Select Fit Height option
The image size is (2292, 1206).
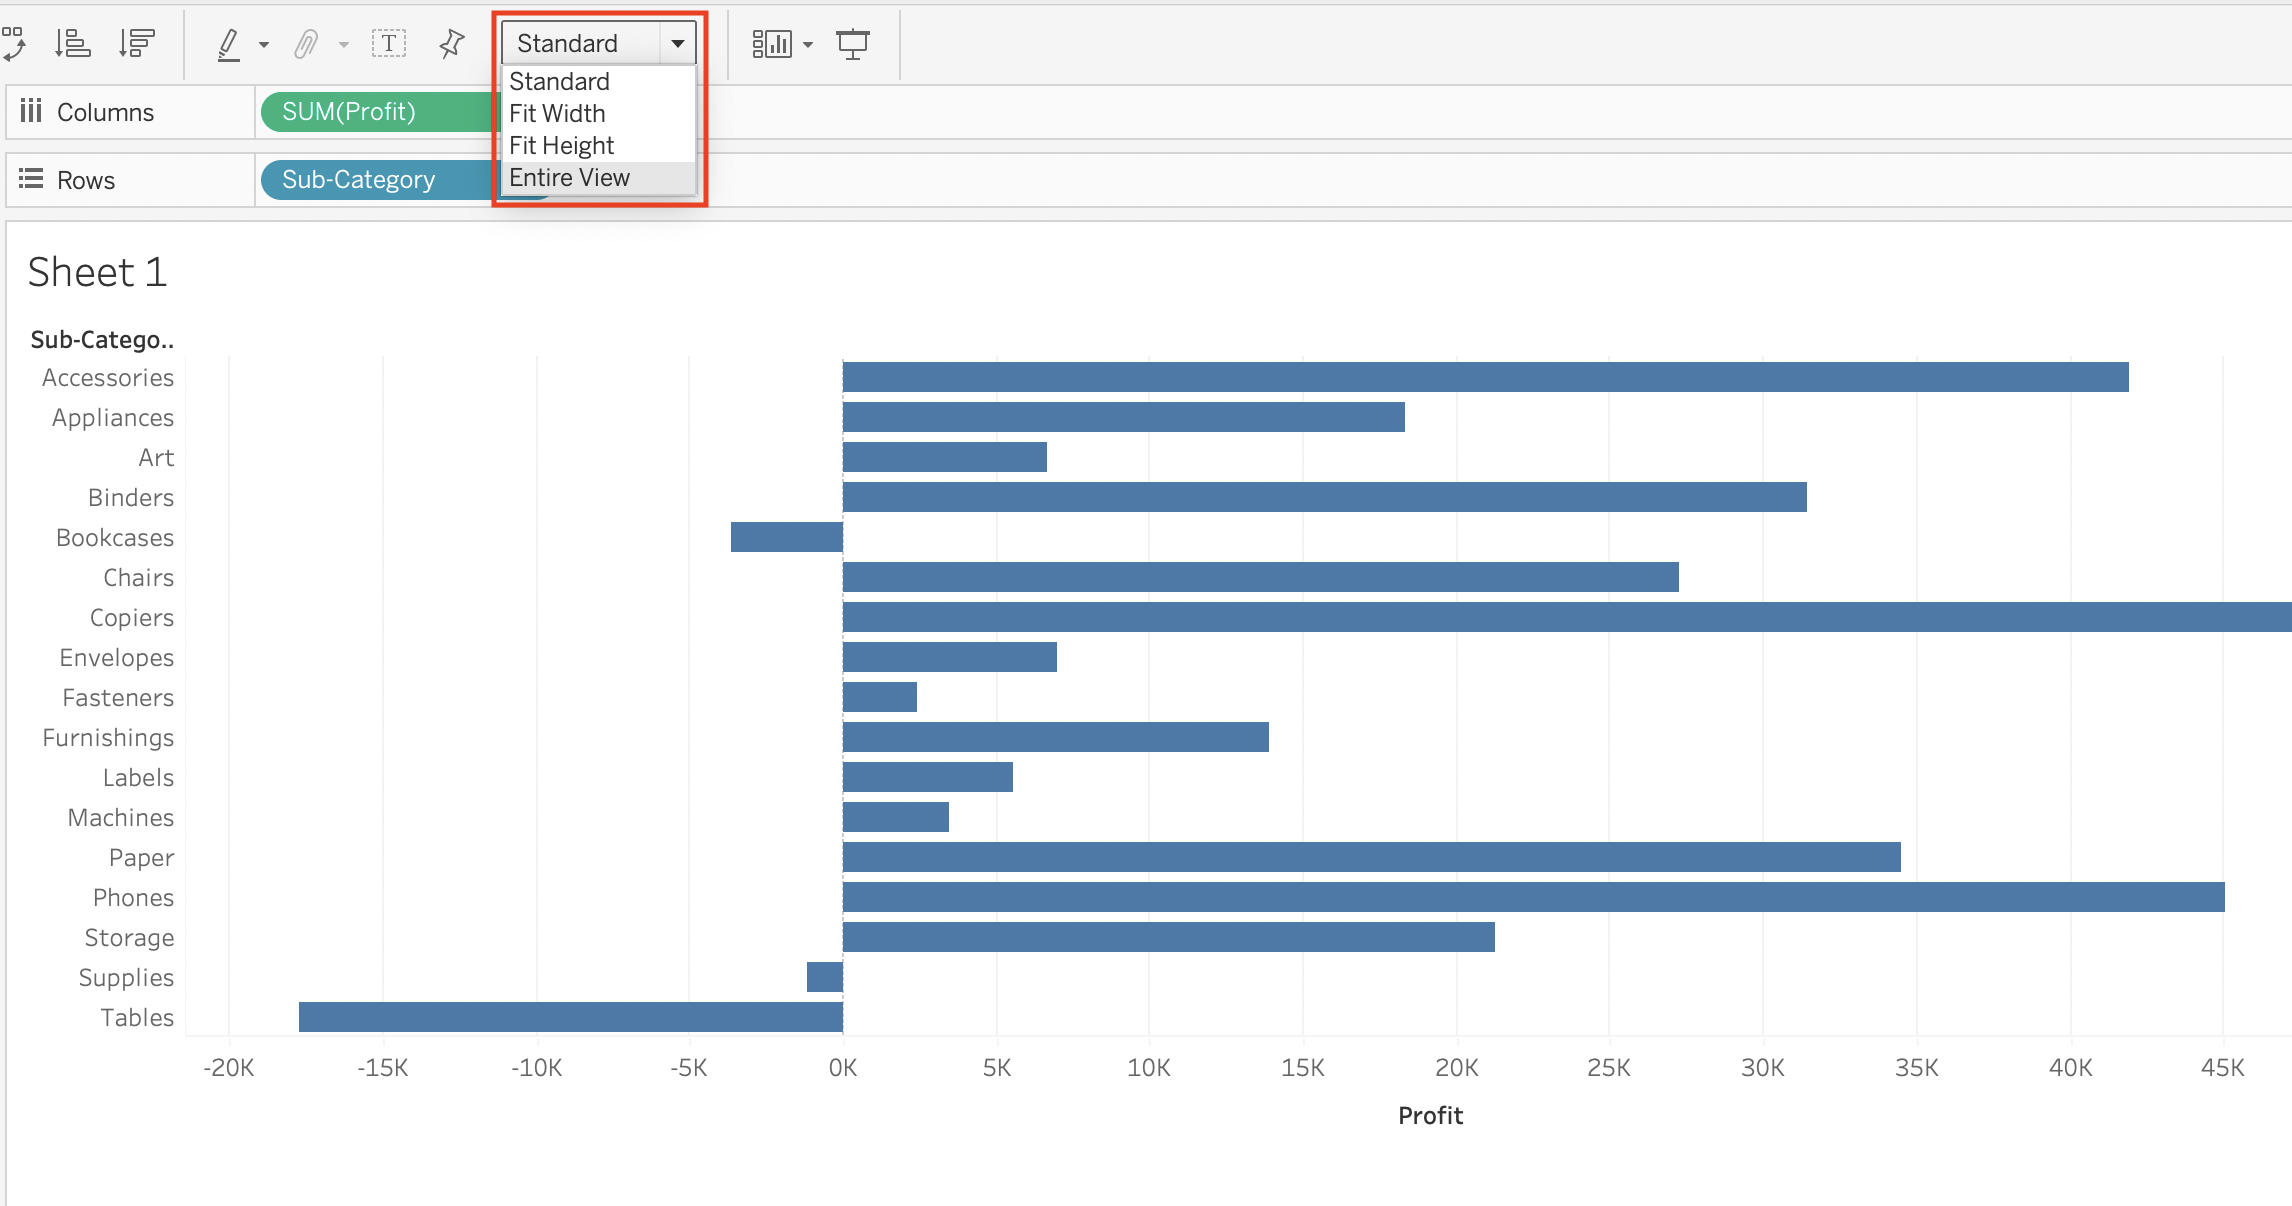click(x=561, y=145)
